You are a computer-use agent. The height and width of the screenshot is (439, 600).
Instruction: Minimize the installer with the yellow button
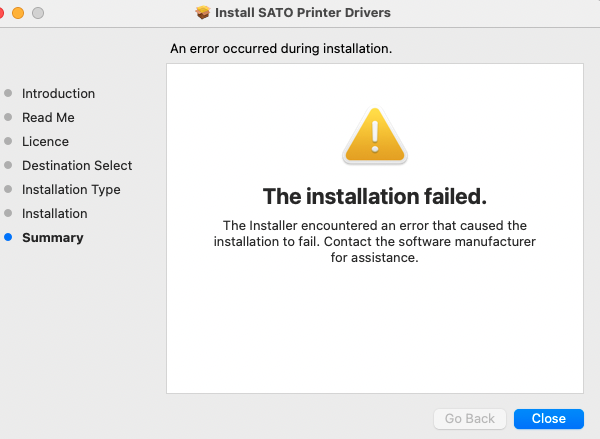click(20, 13)
